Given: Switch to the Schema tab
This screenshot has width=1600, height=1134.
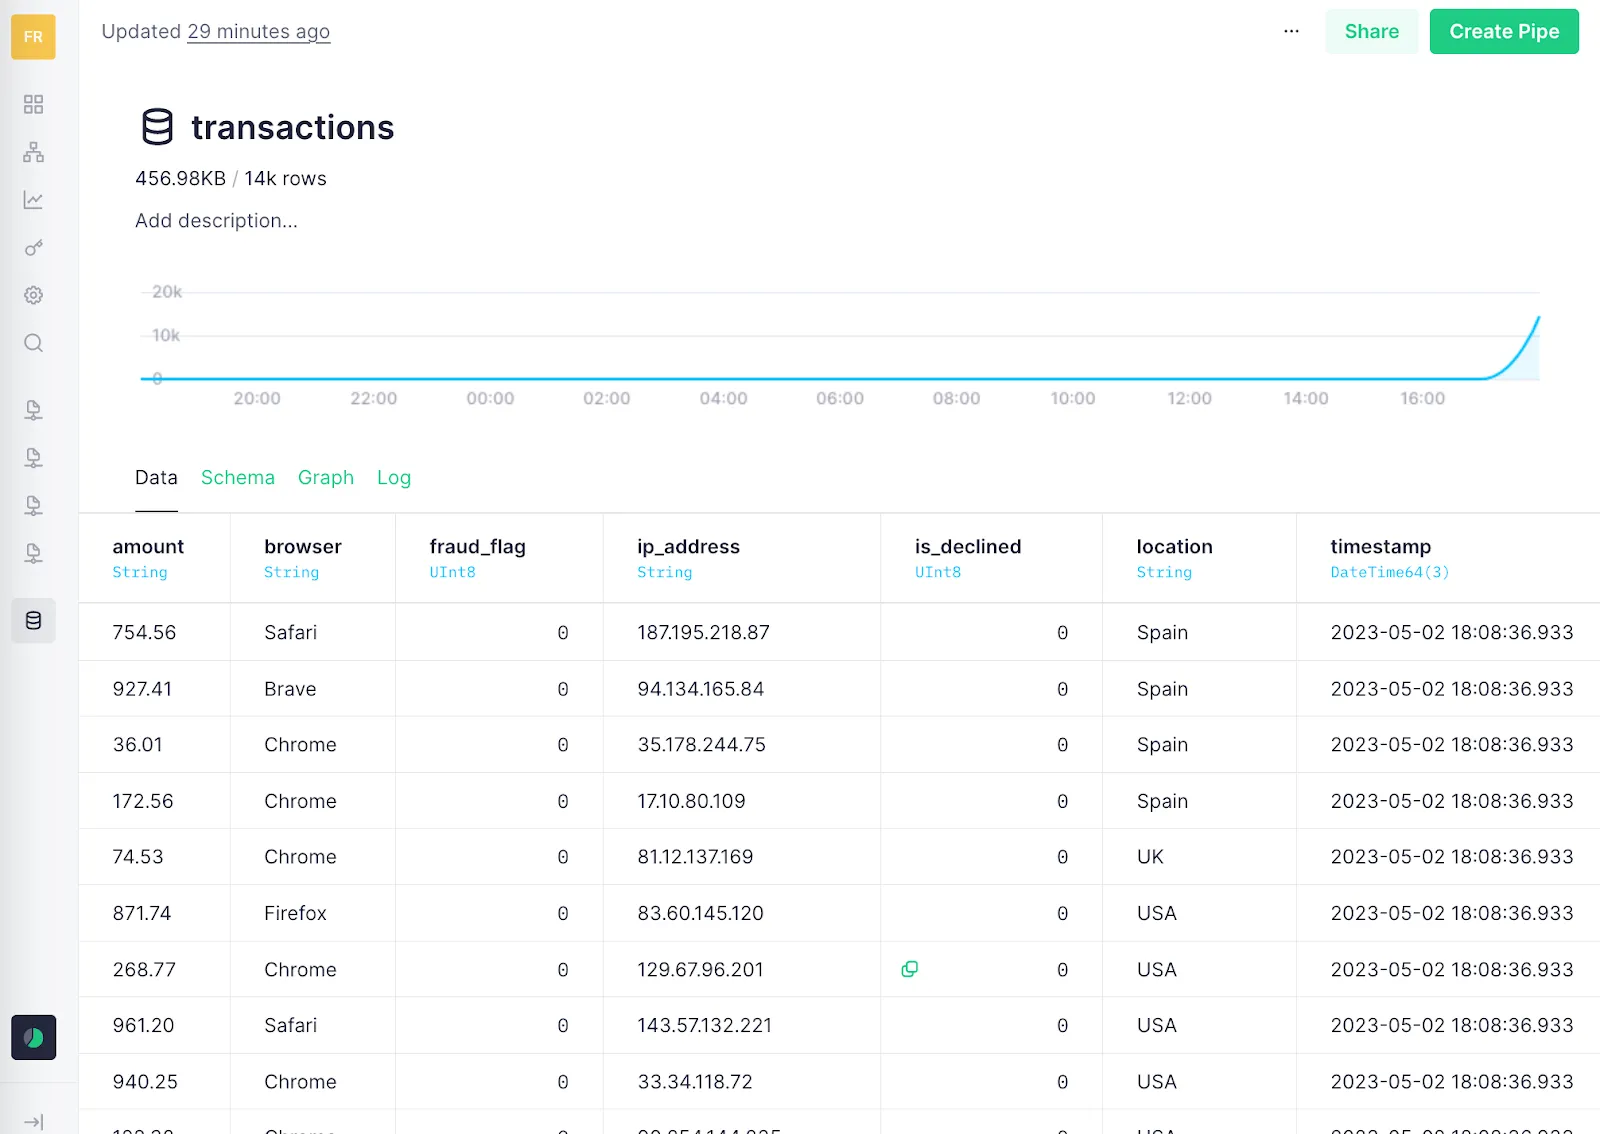Looking at the screenshot, I should click(237, 478).
